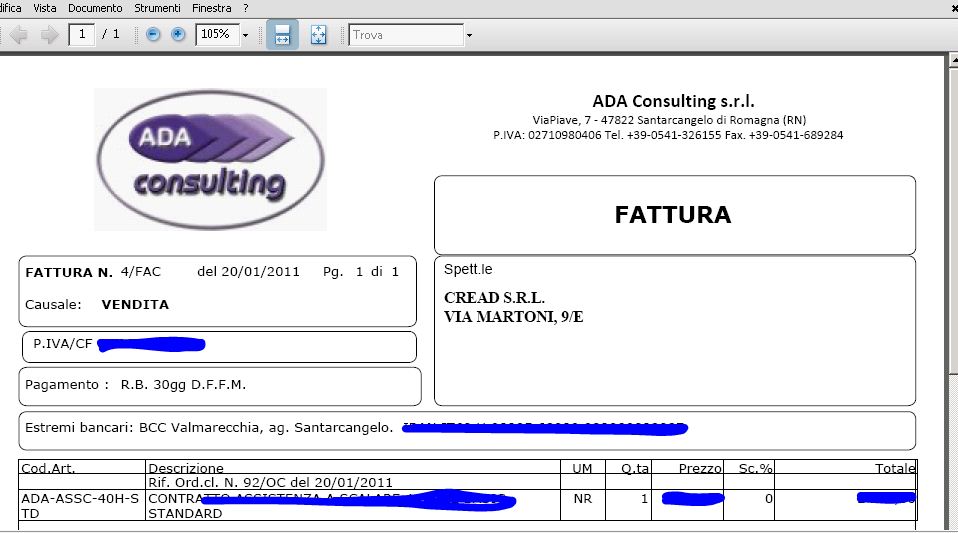Click the P.IVA 02710980406 contact line
Image resolution: width=958 pixels, height=533 pixels.
click(668, 135)
